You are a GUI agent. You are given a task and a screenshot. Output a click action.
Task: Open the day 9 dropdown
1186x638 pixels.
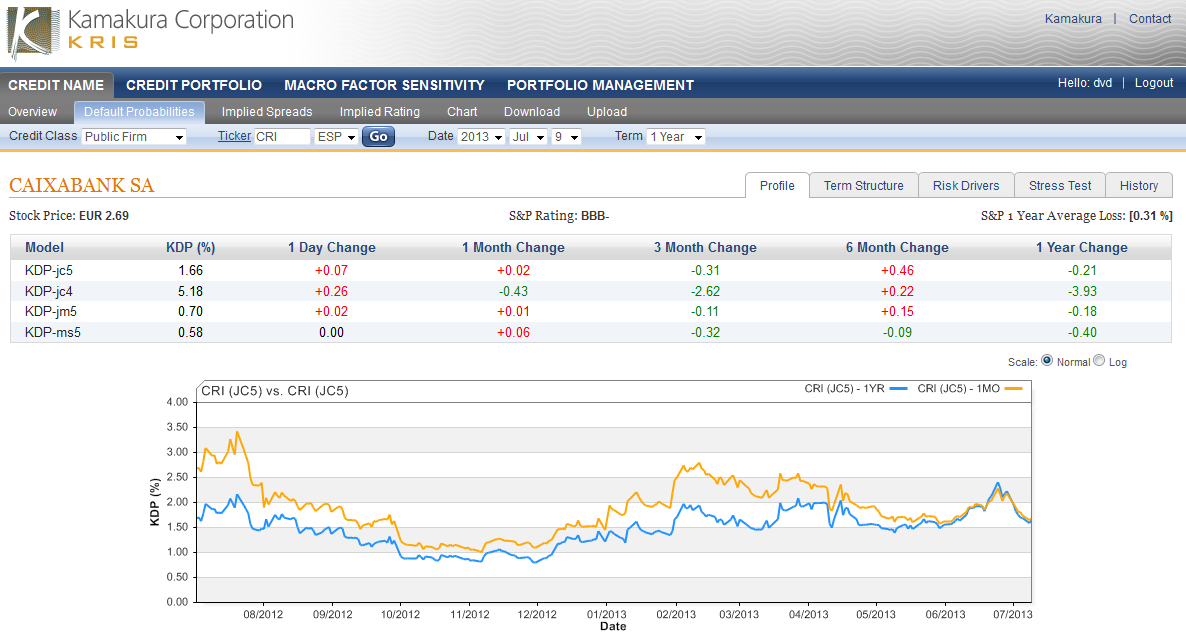tap(567, 136)
